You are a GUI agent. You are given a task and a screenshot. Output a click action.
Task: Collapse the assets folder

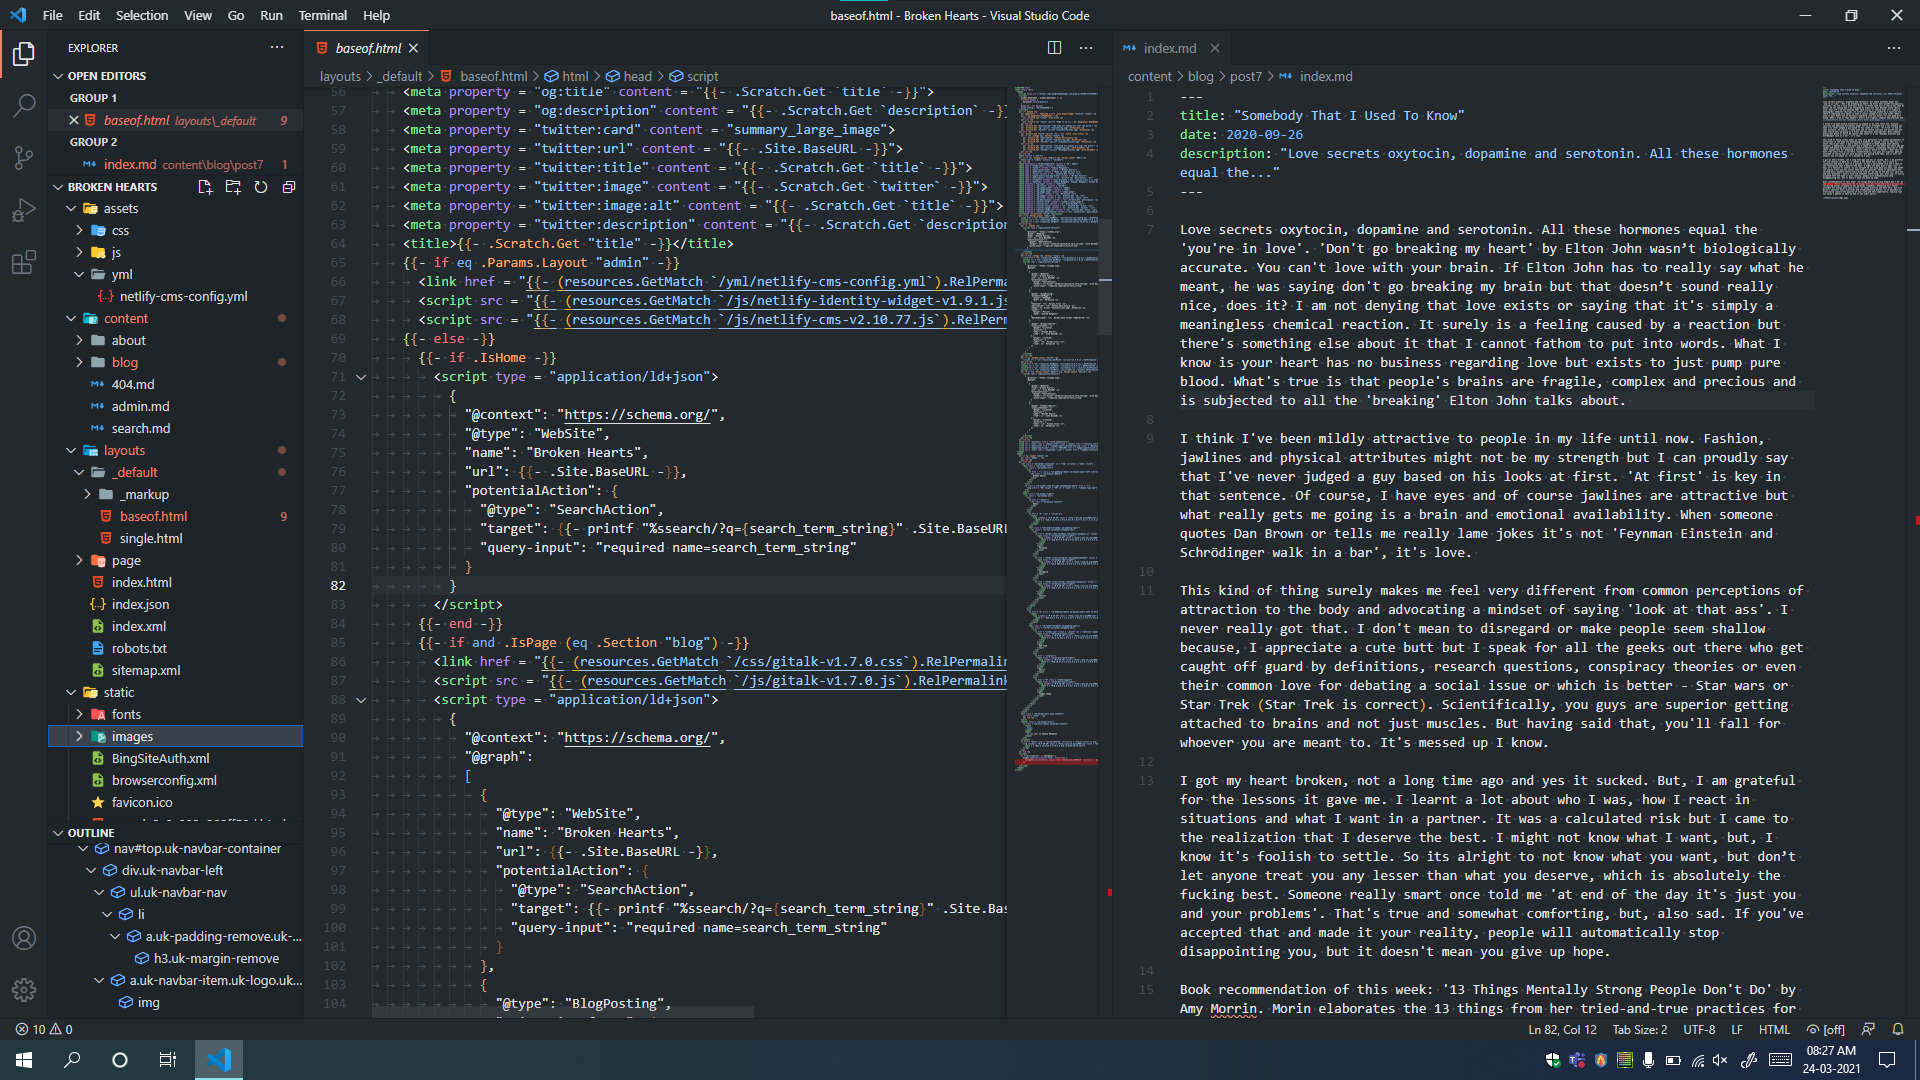(71, 209)
